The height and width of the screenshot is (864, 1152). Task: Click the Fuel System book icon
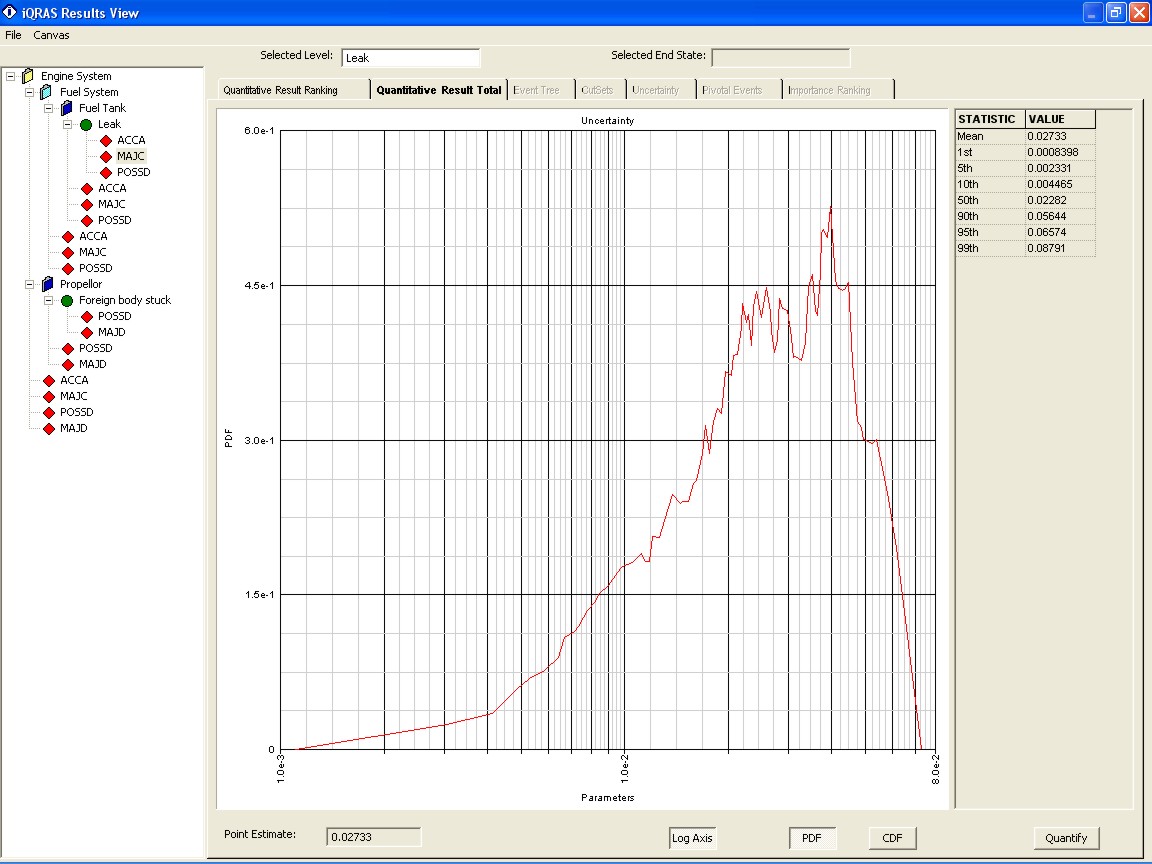click(46, 92)
